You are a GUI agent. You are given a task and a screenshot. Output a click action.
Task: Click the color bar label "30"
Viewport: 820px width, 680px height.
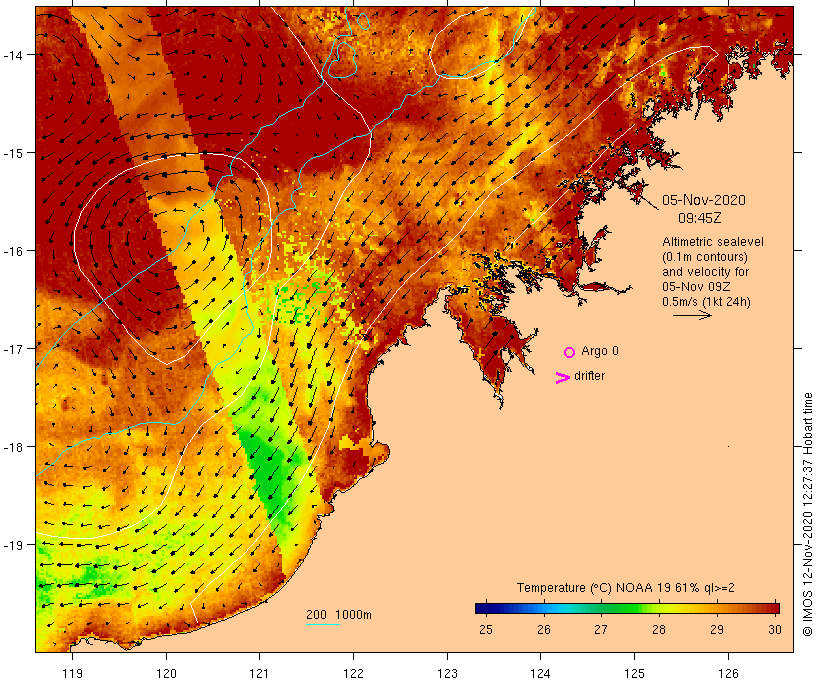pos(775,629)
